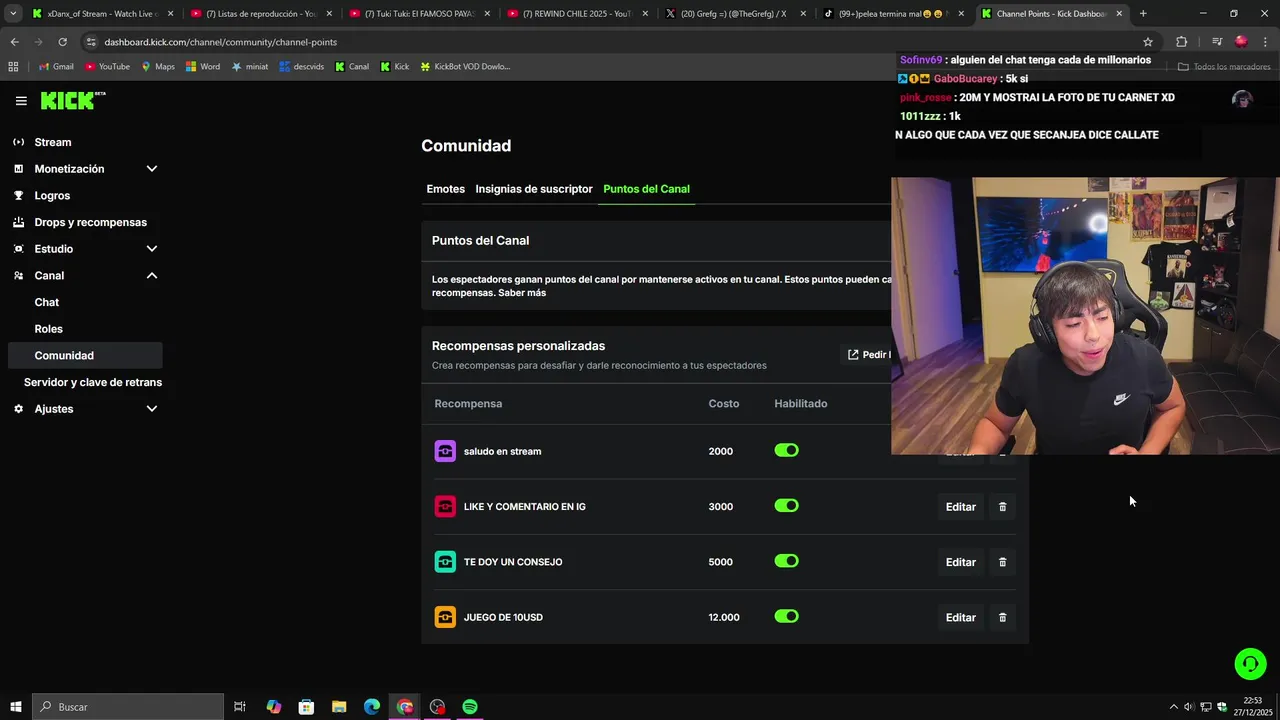Open Drops y recompensas
The image size is (1280, 720).
(x=90, y=222)
